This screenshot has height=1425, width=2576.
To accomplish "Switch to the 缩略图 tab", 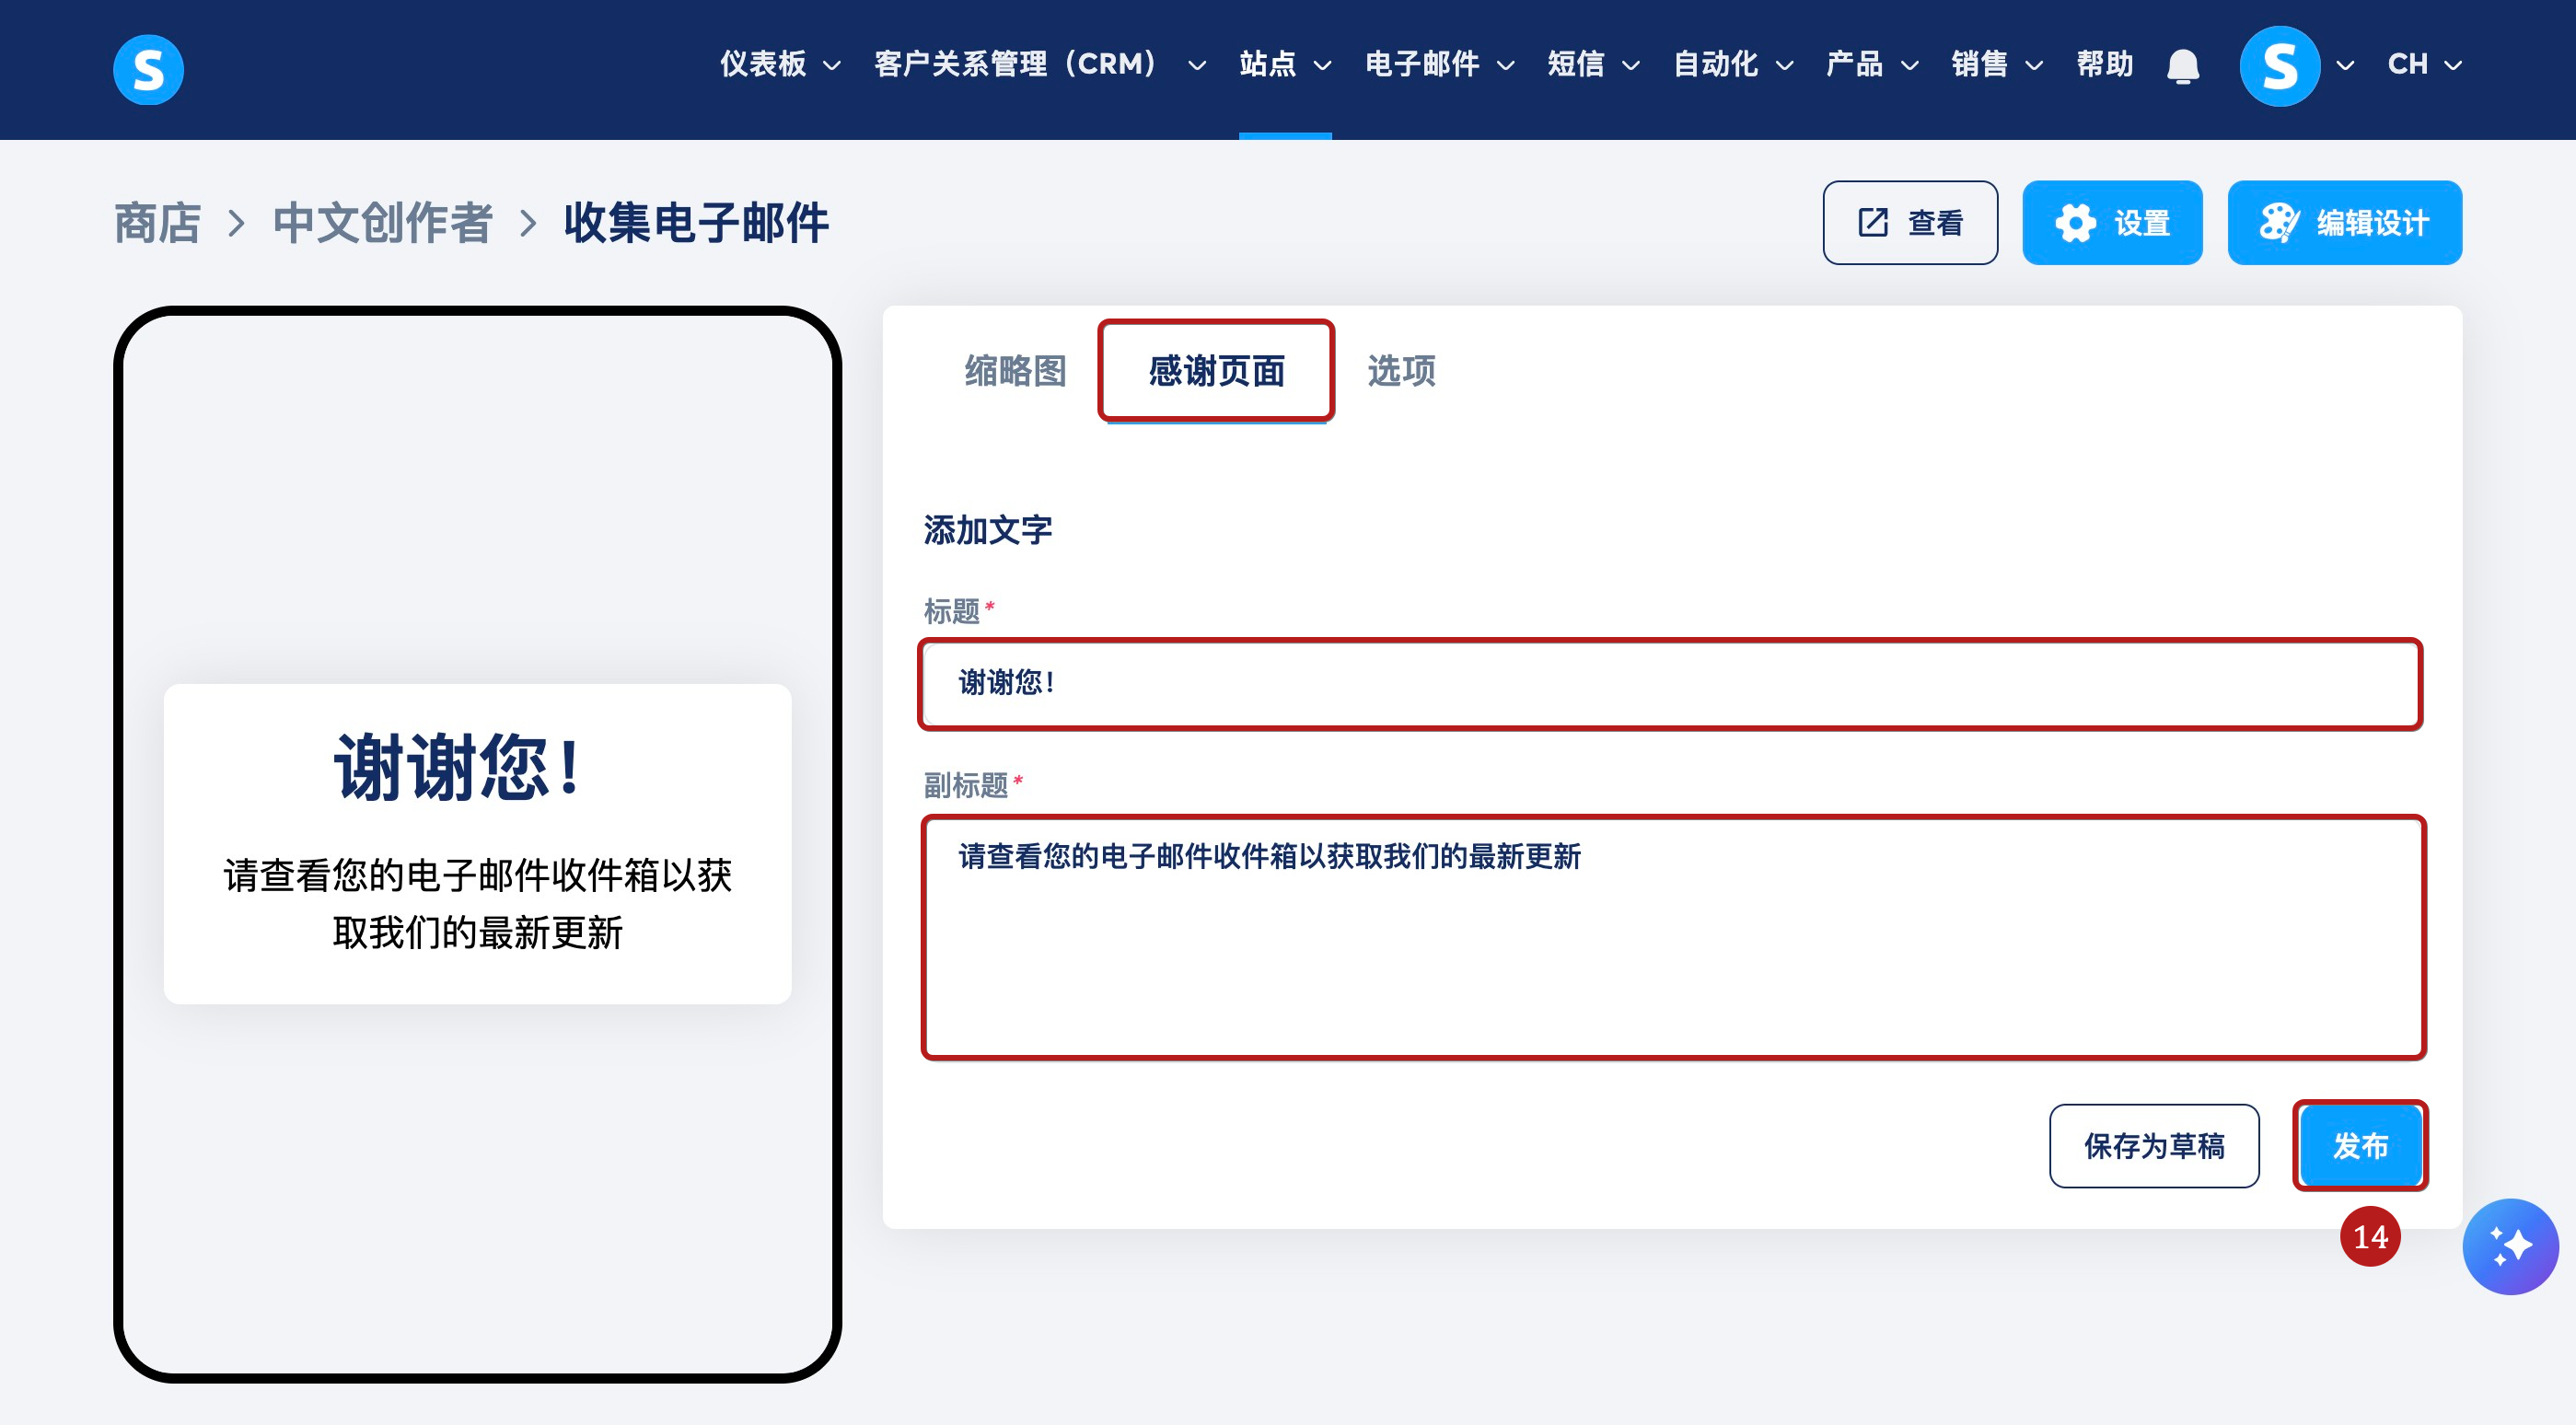I will [x=1014, y=371].
